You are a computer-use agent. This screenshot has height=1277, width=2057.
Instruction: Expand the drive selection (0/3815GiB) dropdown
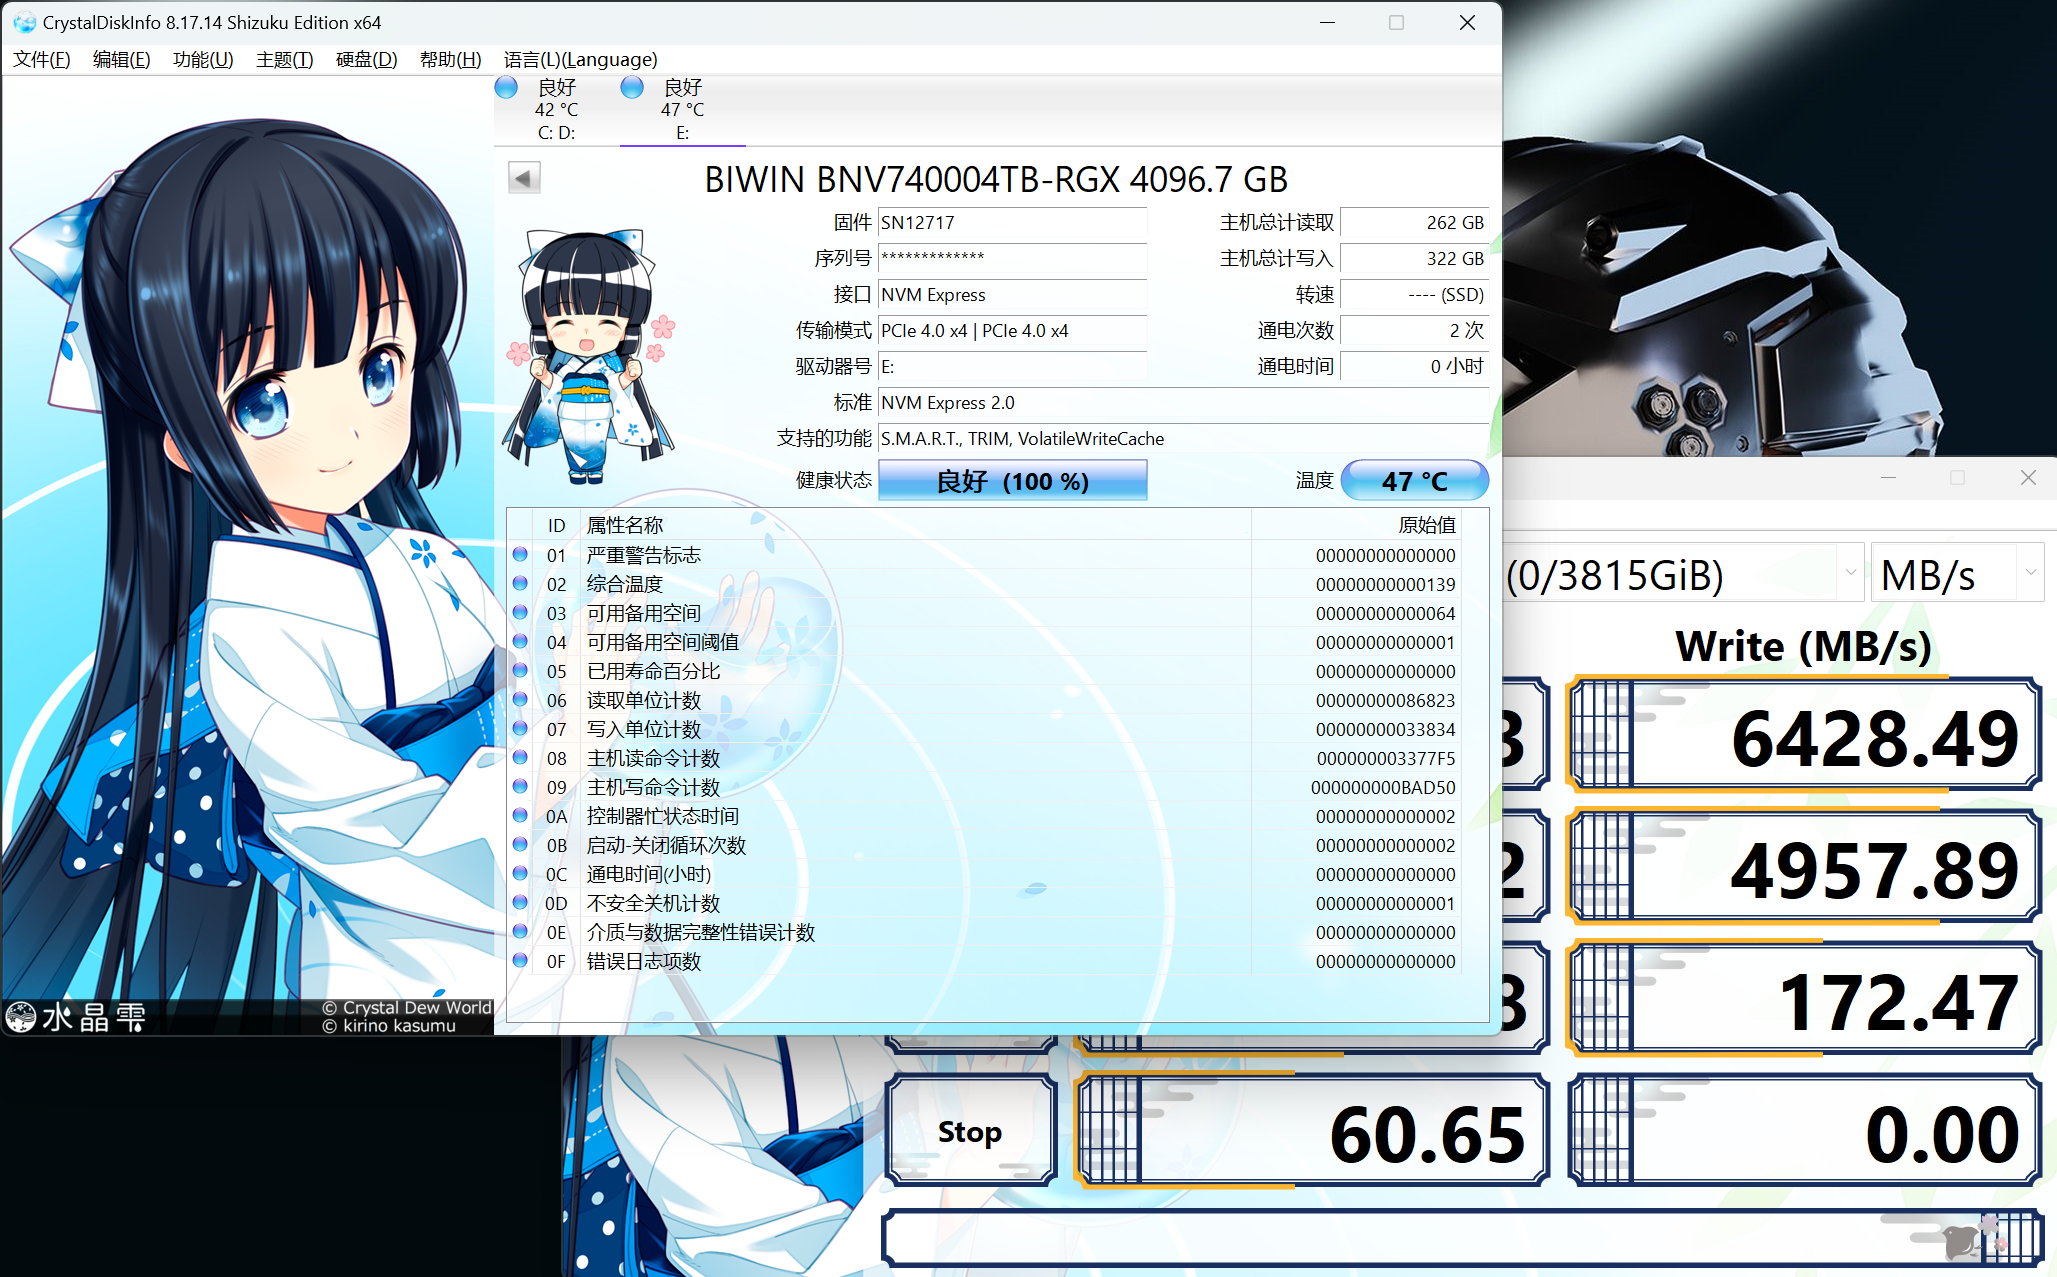pyautogui.click(x=1683, y=574)
